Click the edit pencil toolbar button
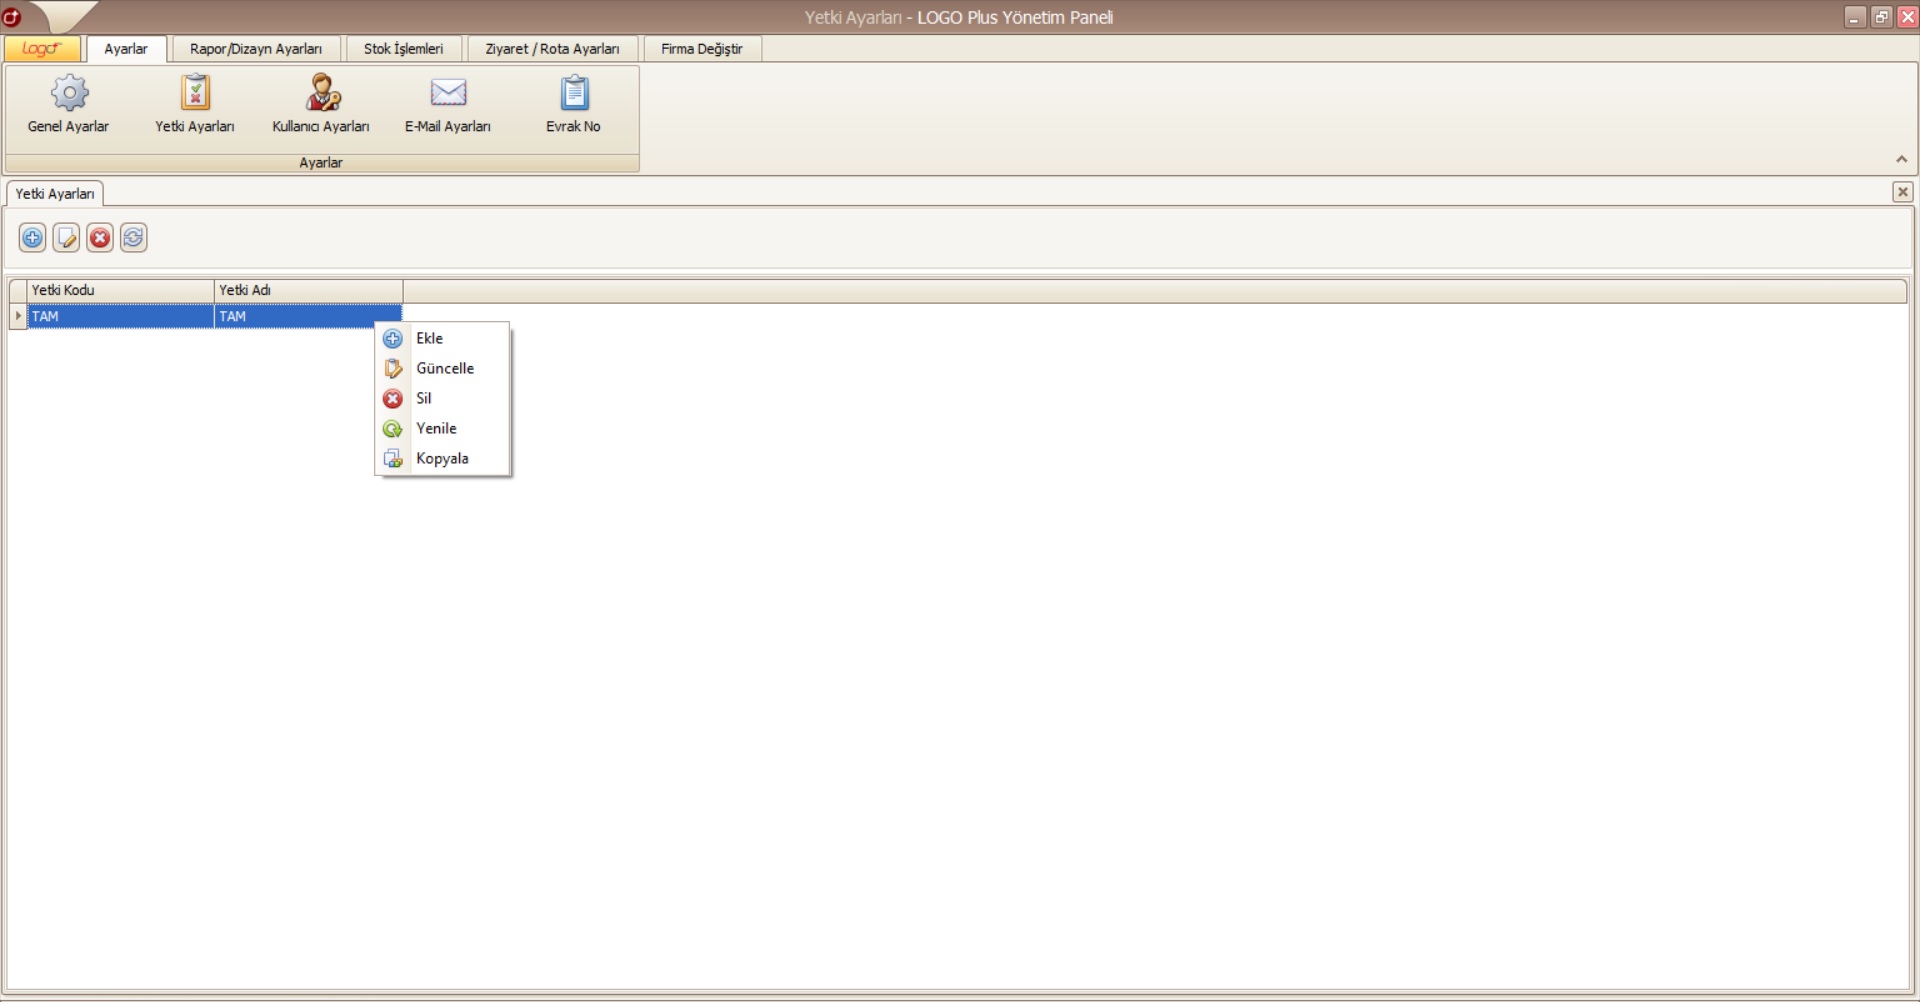Screen dimensions: 1920x1002 click(x=66, y=238)
